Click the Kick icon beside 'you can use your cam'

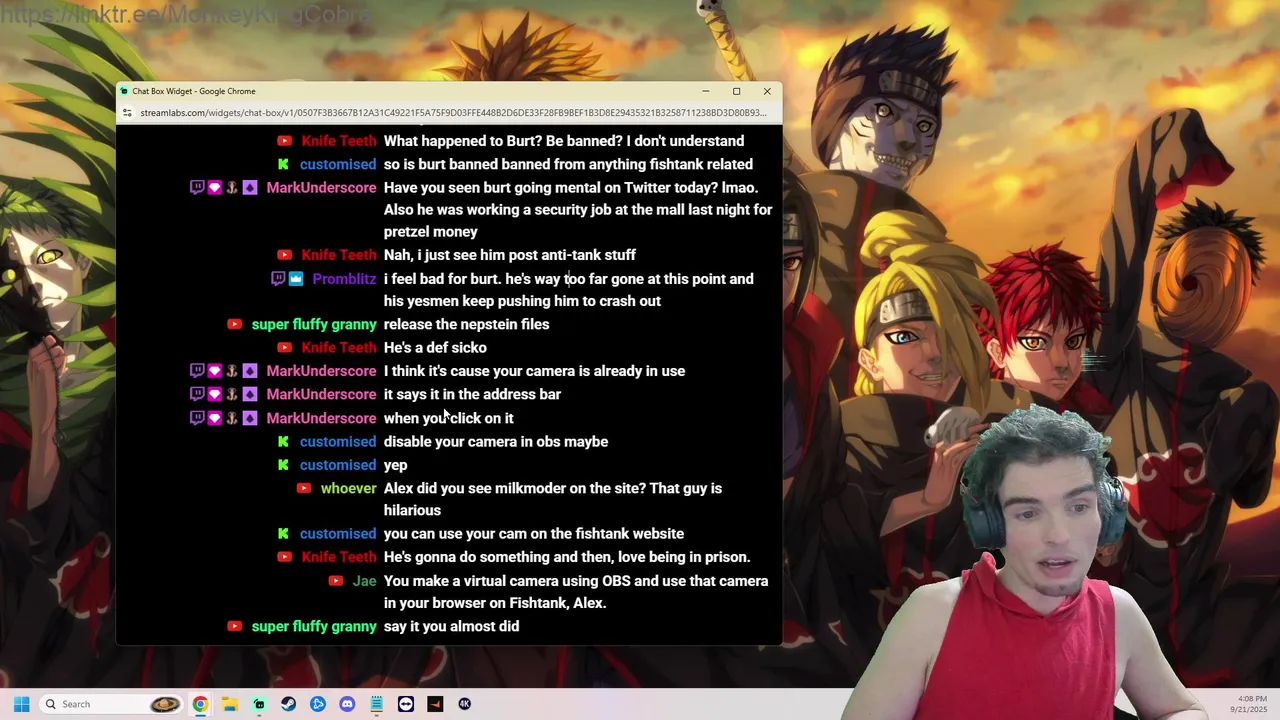[x=283, y=534]
